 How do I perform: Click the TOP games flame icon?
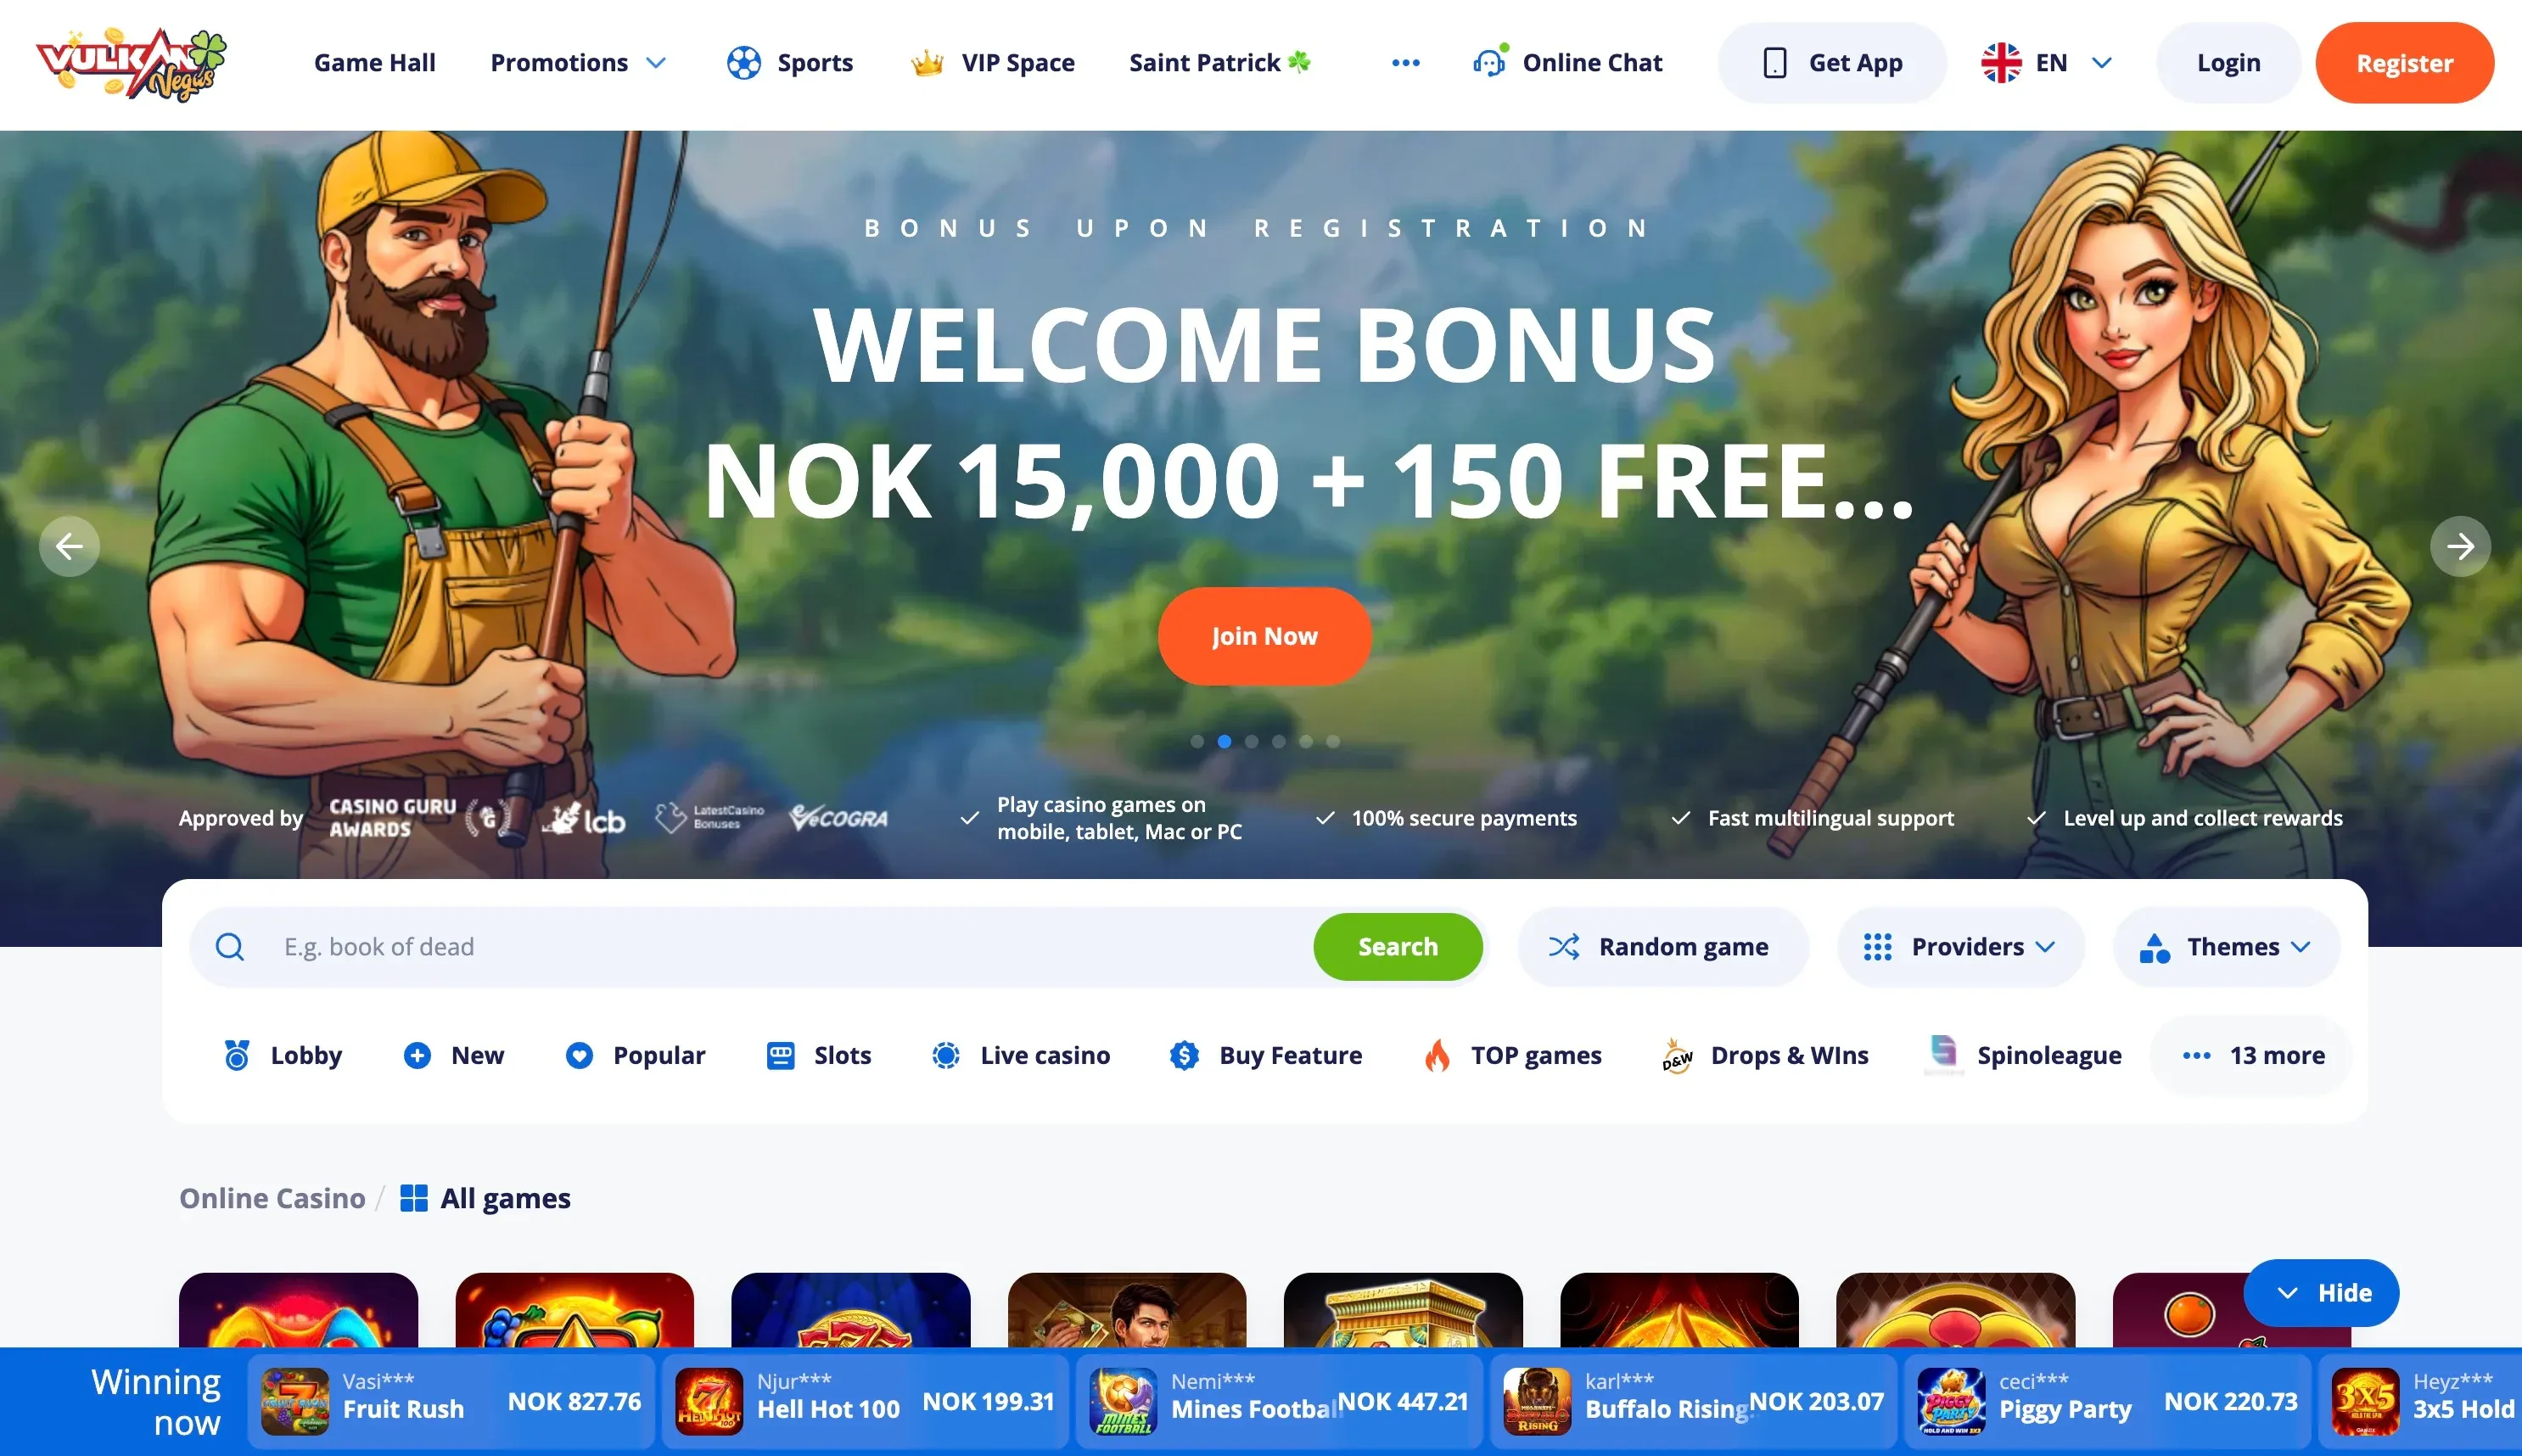[1437, 1055]
